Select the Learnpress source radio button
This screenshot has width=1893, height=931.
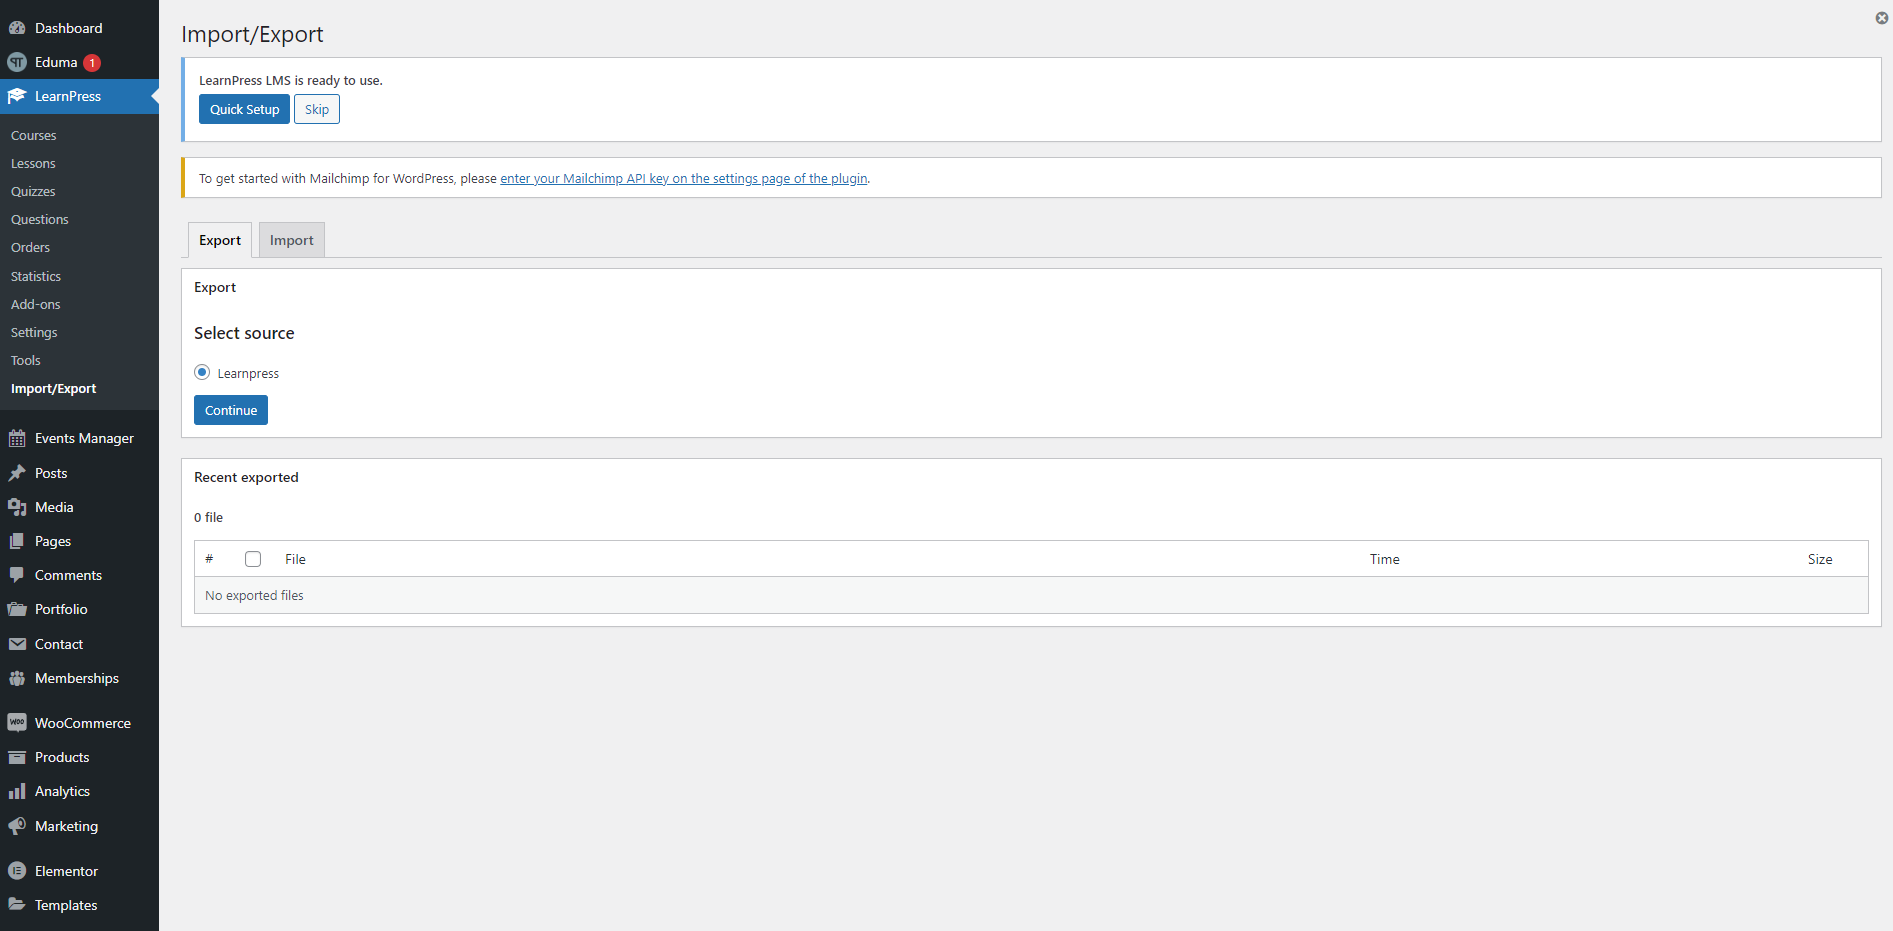[x=202, y=372]
